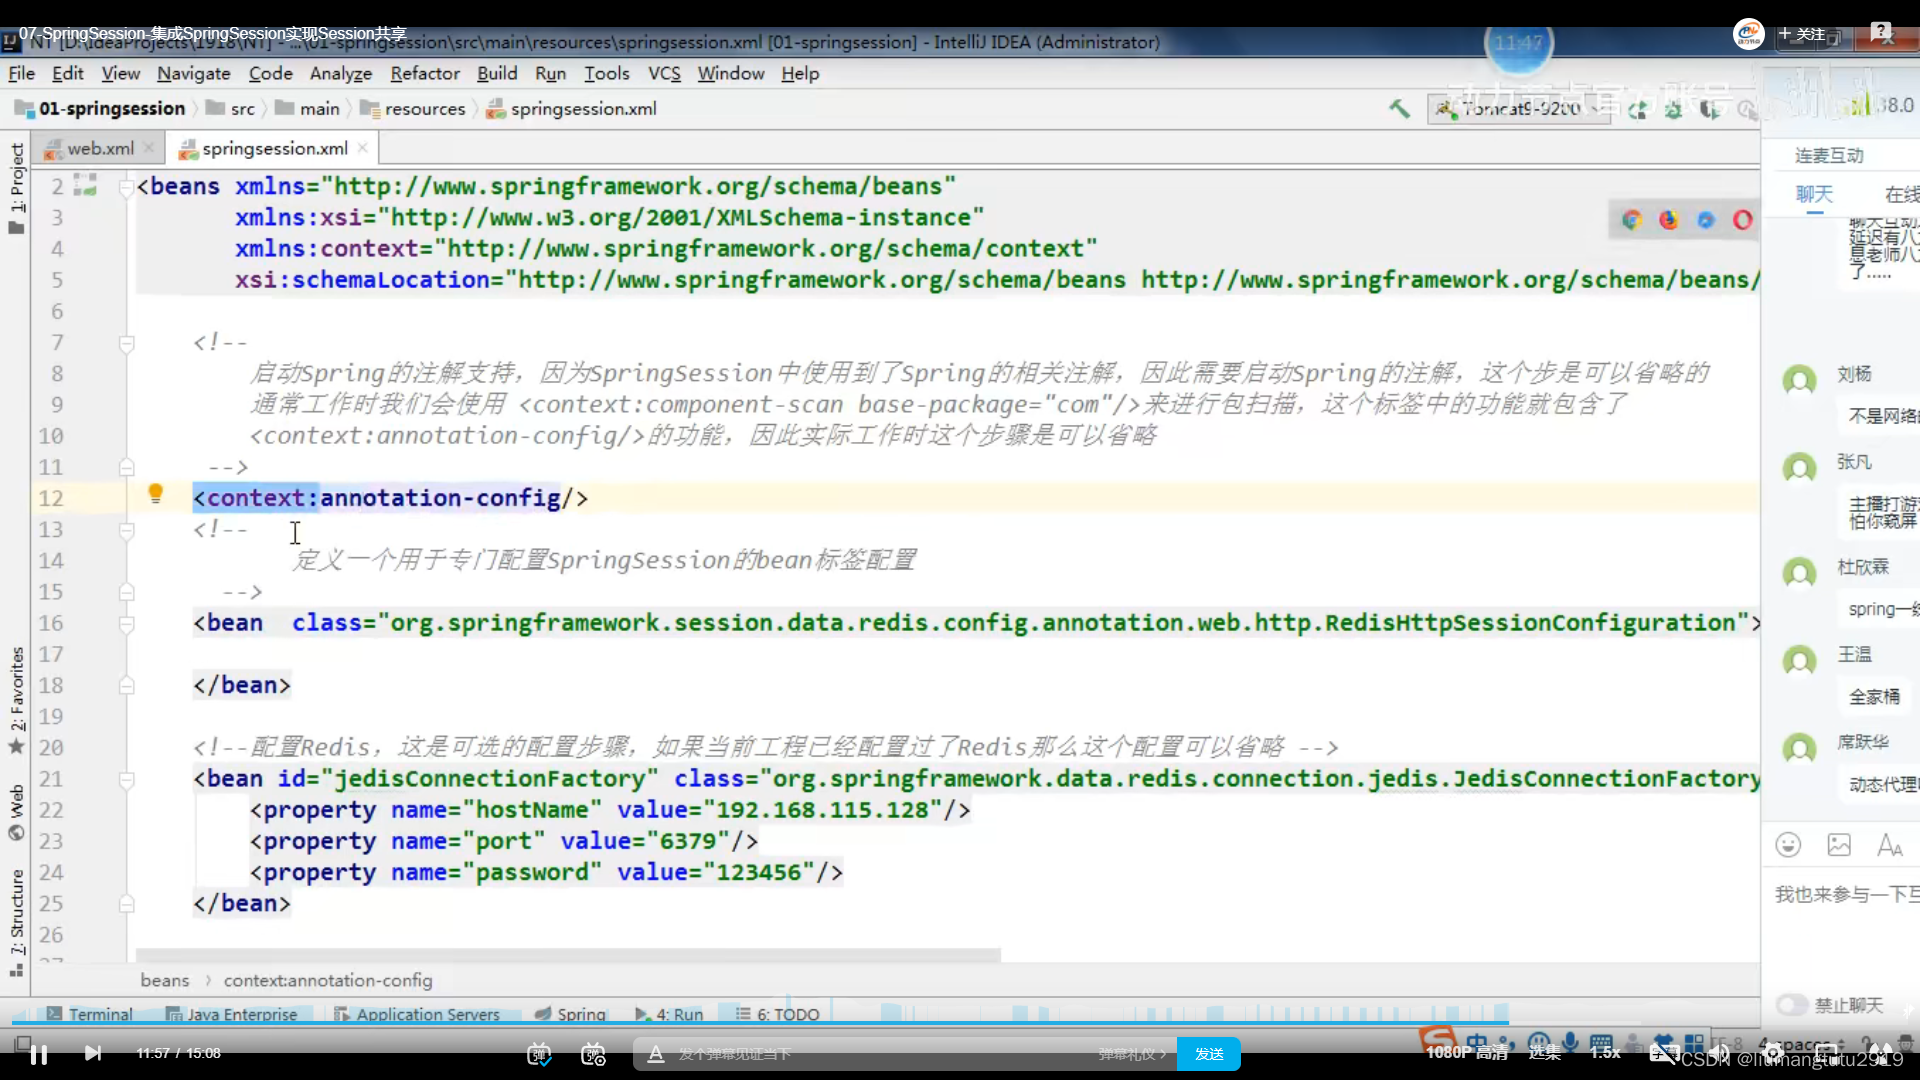Open the Tomcat9-9200 run configuration dropdown
This screenshot has width=1920, height=1080.
(1520, 109)
